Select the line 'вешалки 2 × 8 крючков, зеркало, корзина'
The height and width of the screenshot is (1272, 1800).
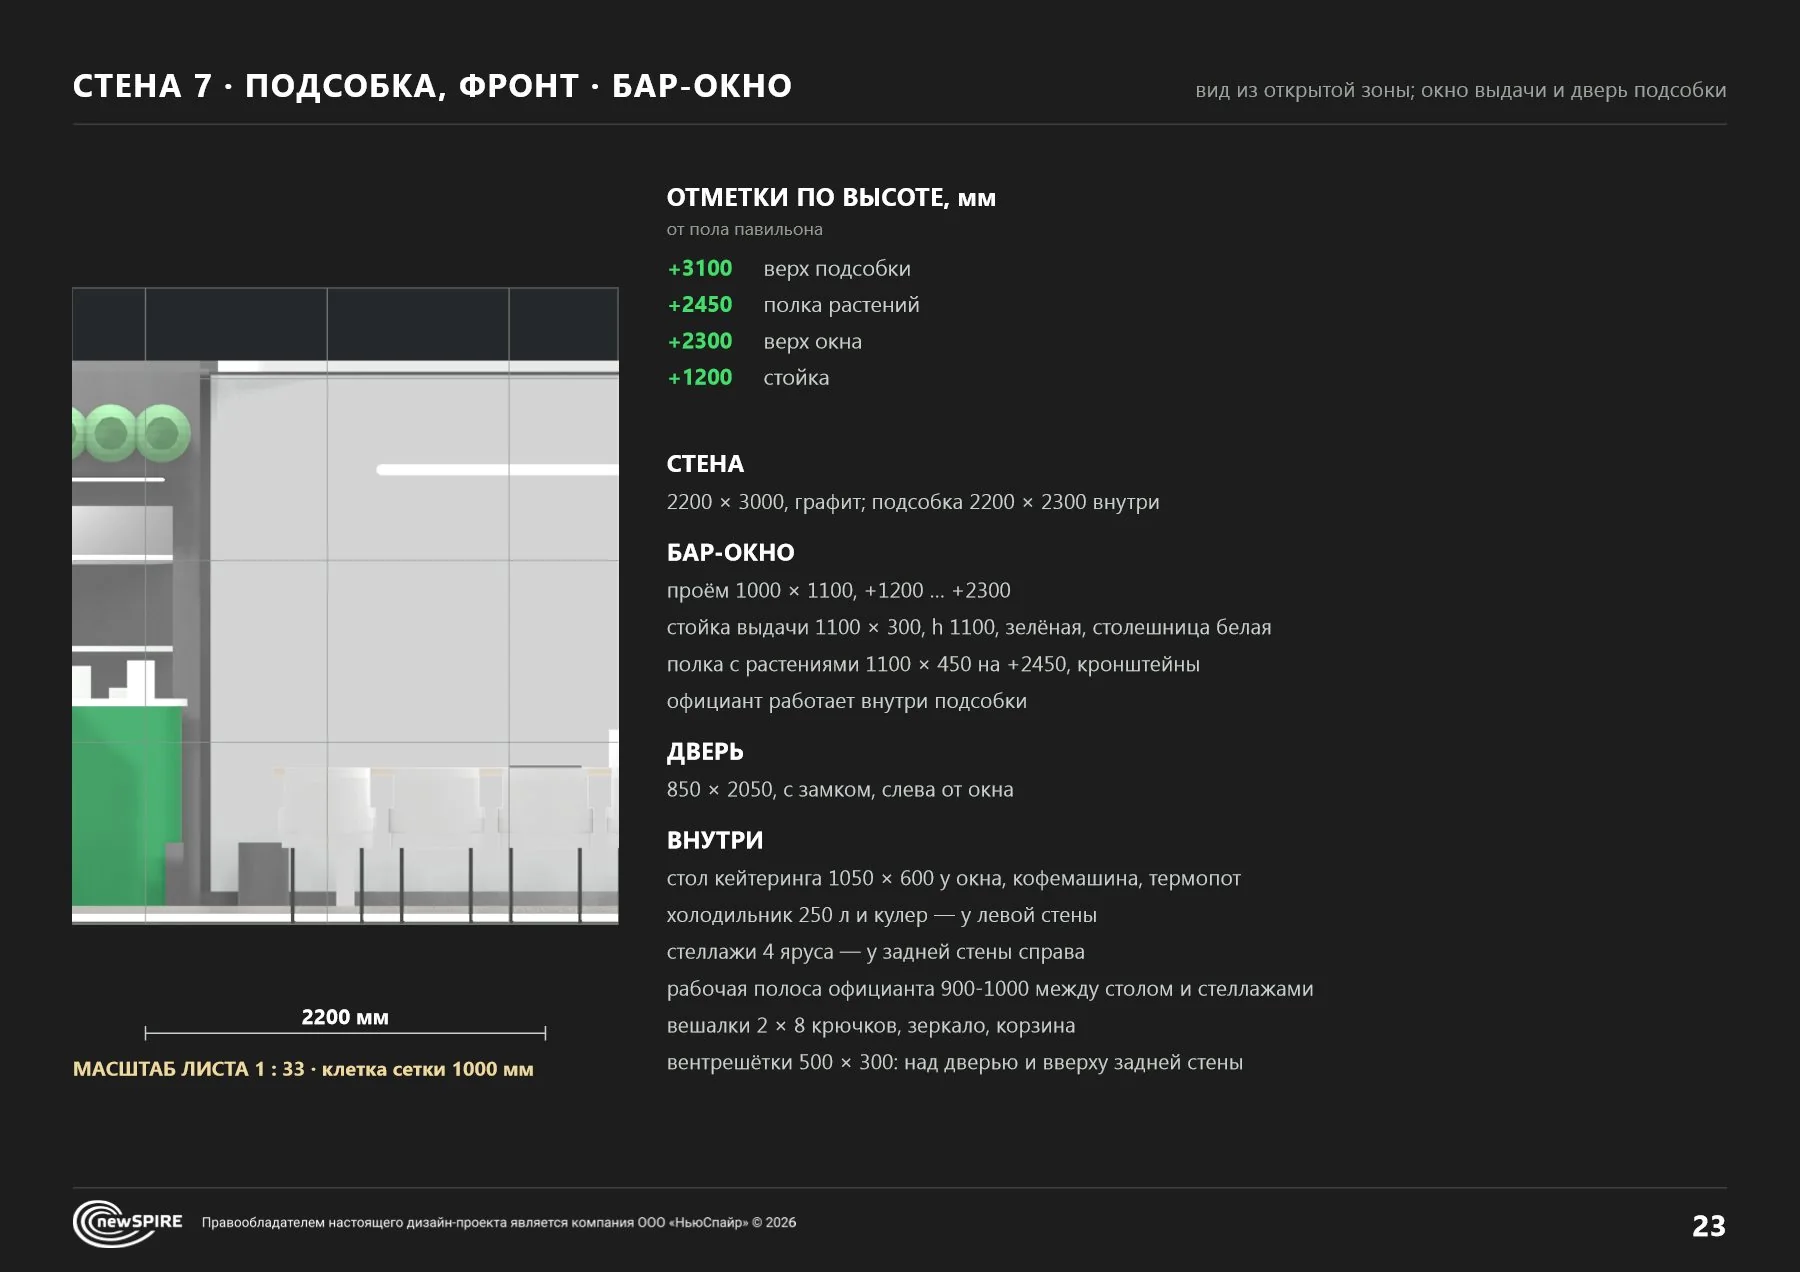(x=871, y=1026)
